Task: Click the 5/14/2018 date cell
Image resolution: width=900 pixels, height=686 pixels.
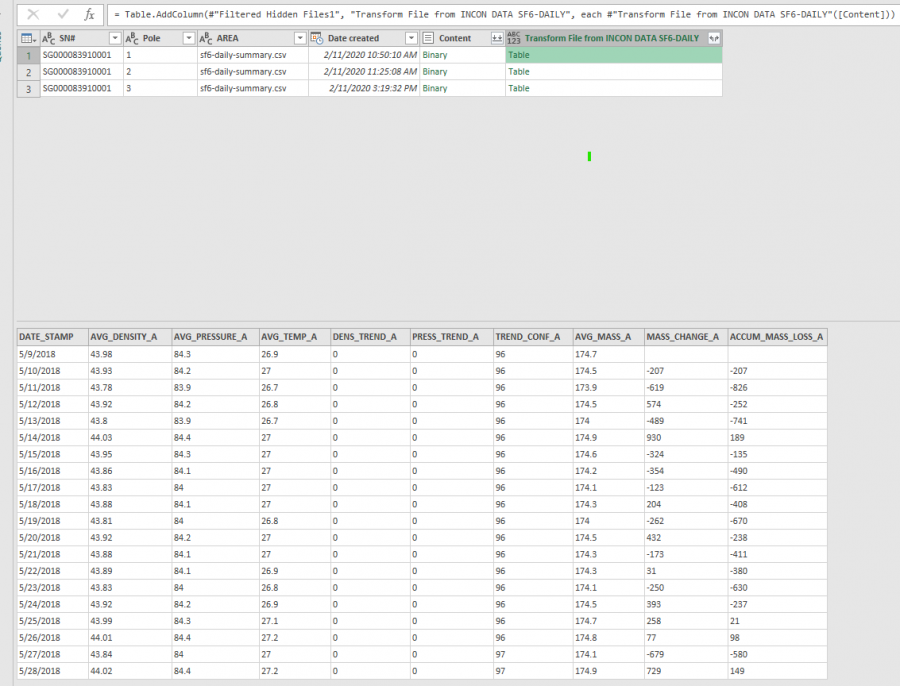Action: (52, 437)
